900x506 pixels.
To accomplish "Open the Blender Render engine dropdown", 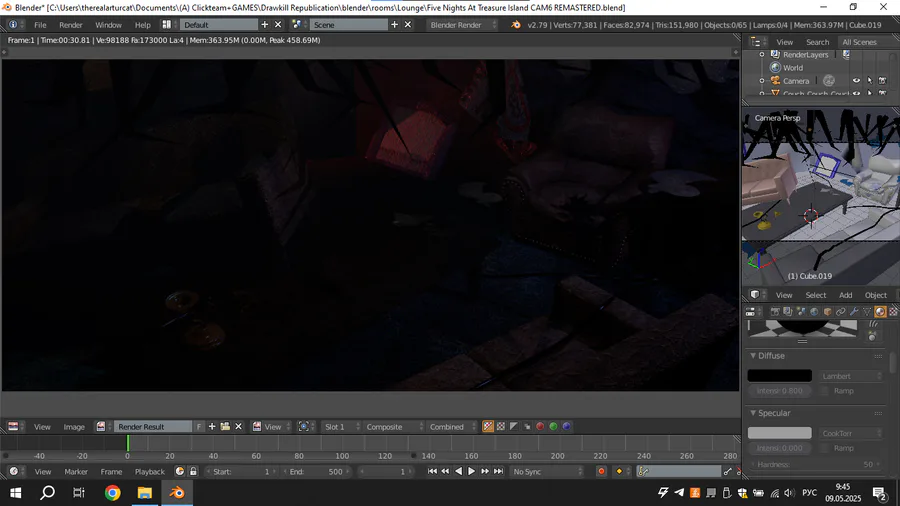I will (463, 25).
